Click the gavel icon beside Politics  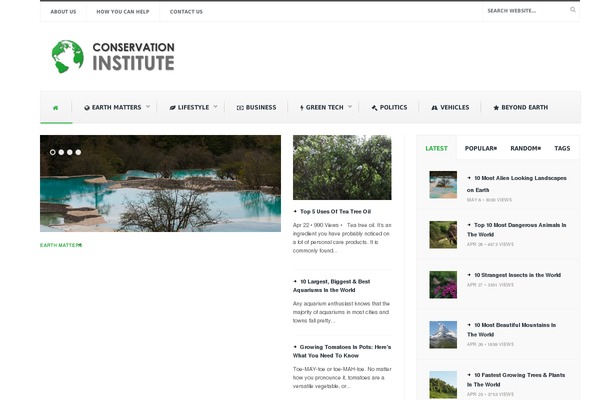point(374,108)
